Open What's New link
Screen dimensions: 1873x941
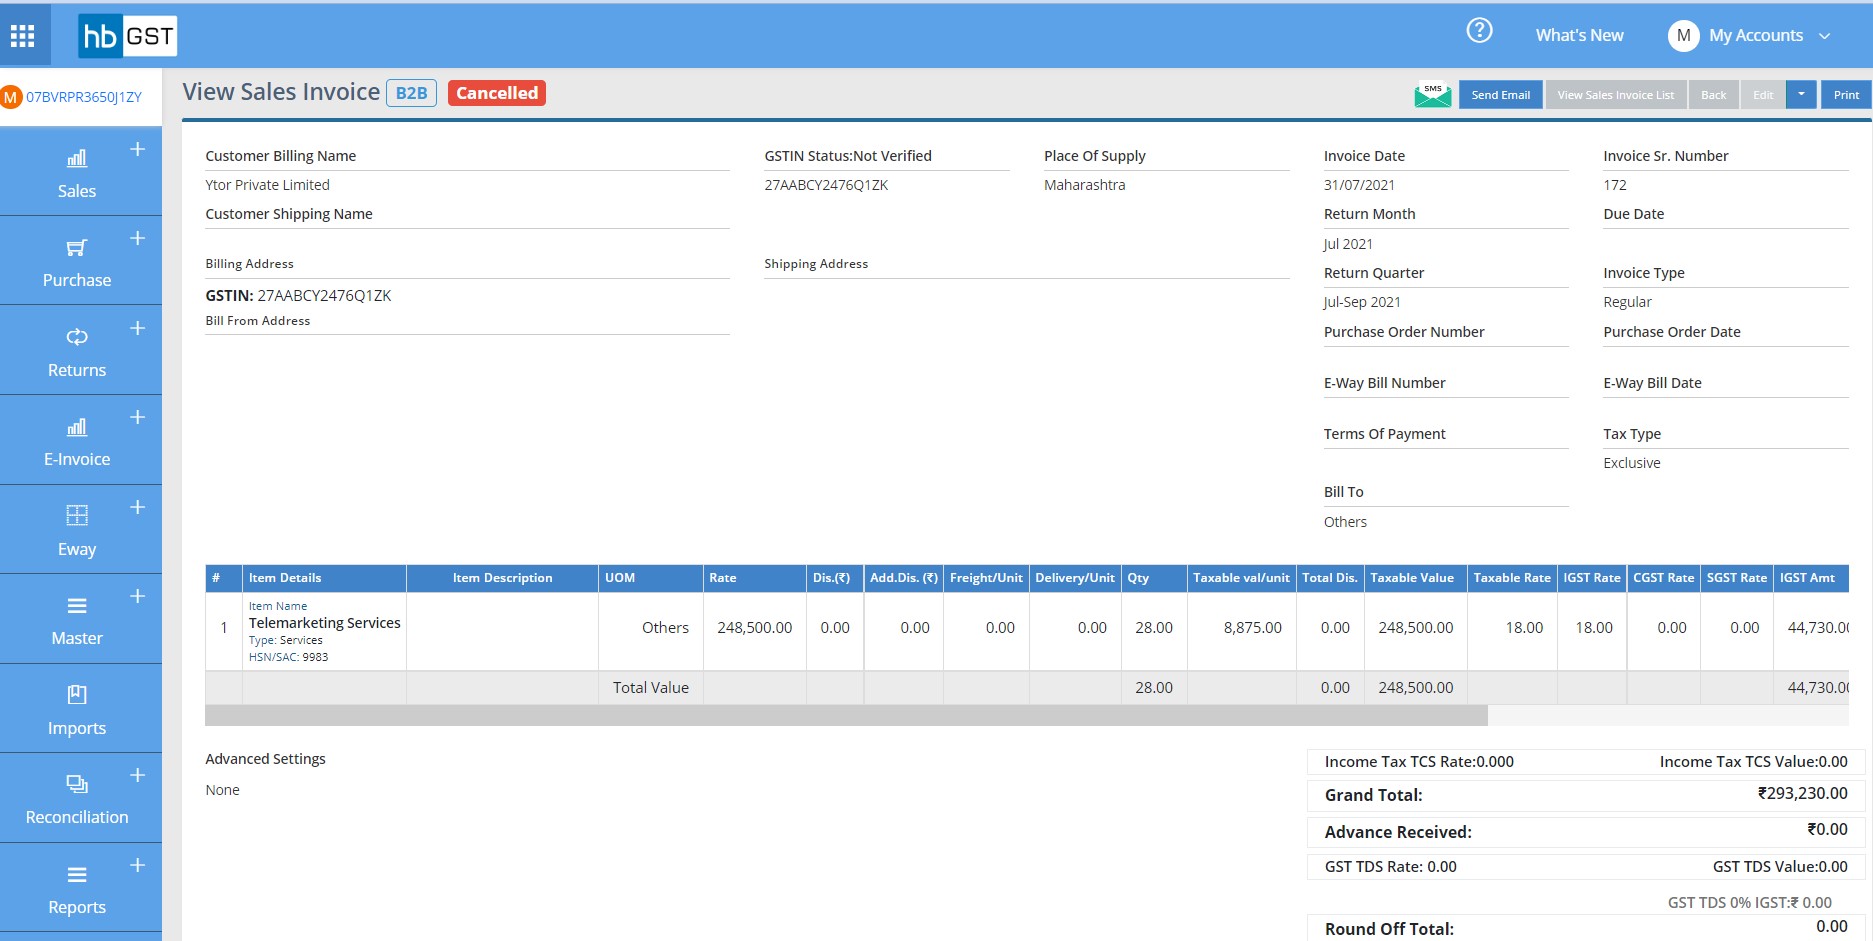pyautogui.click(x=1579, y=36)
